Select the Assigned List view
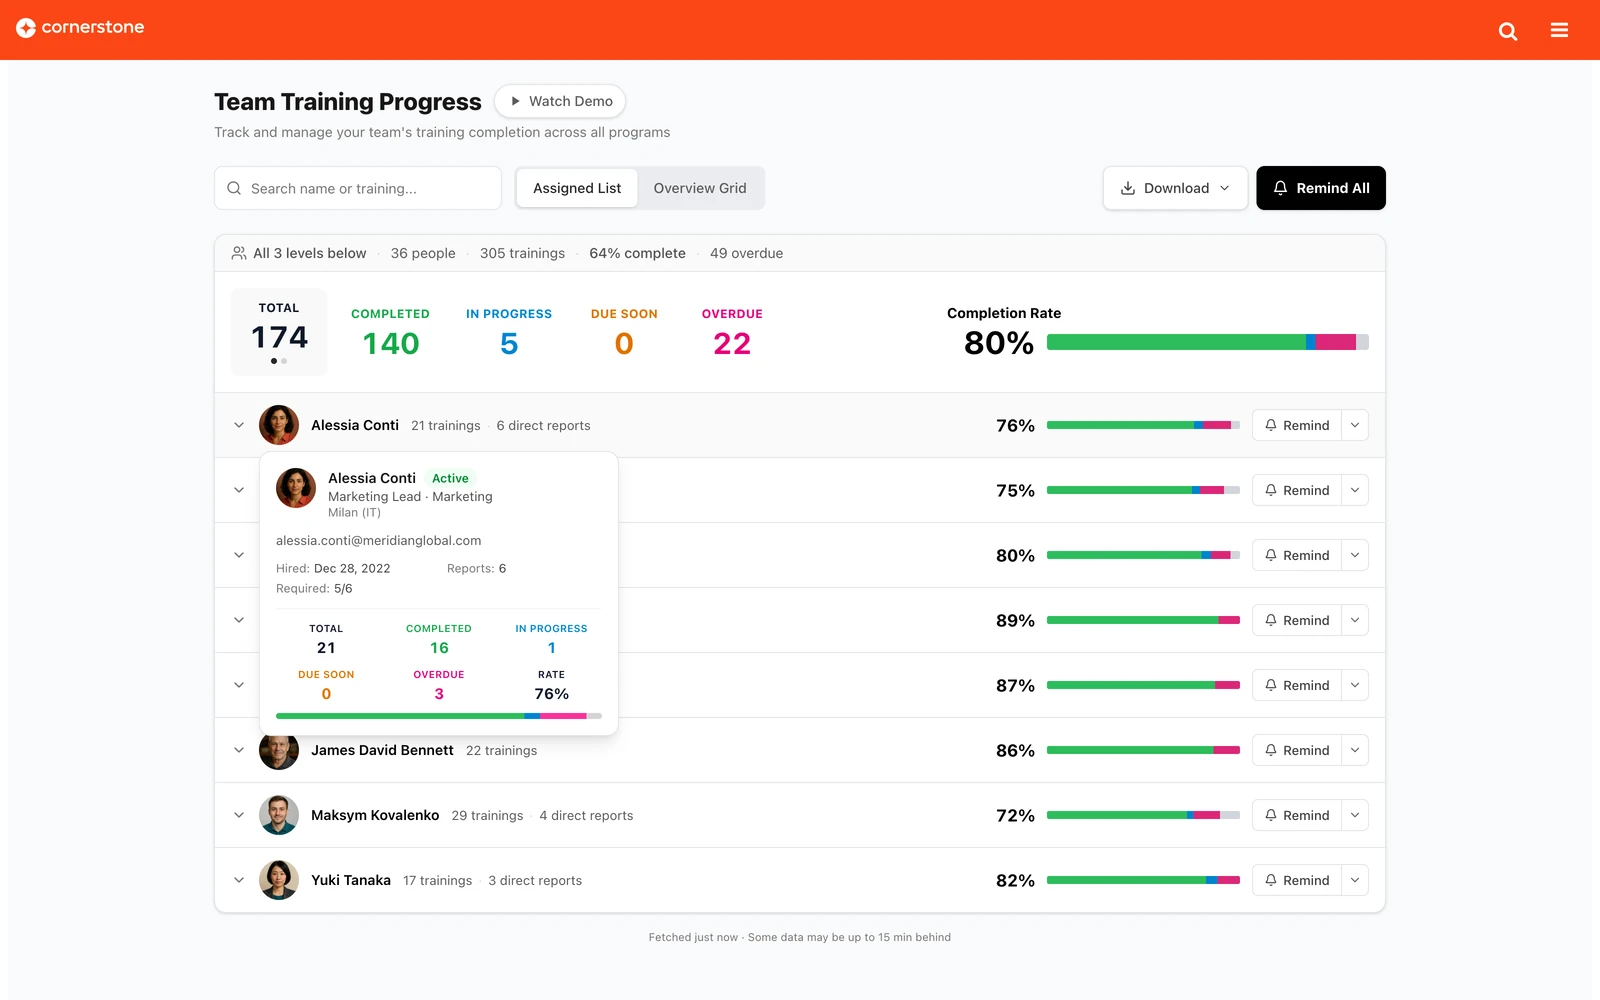 point(577,188)
